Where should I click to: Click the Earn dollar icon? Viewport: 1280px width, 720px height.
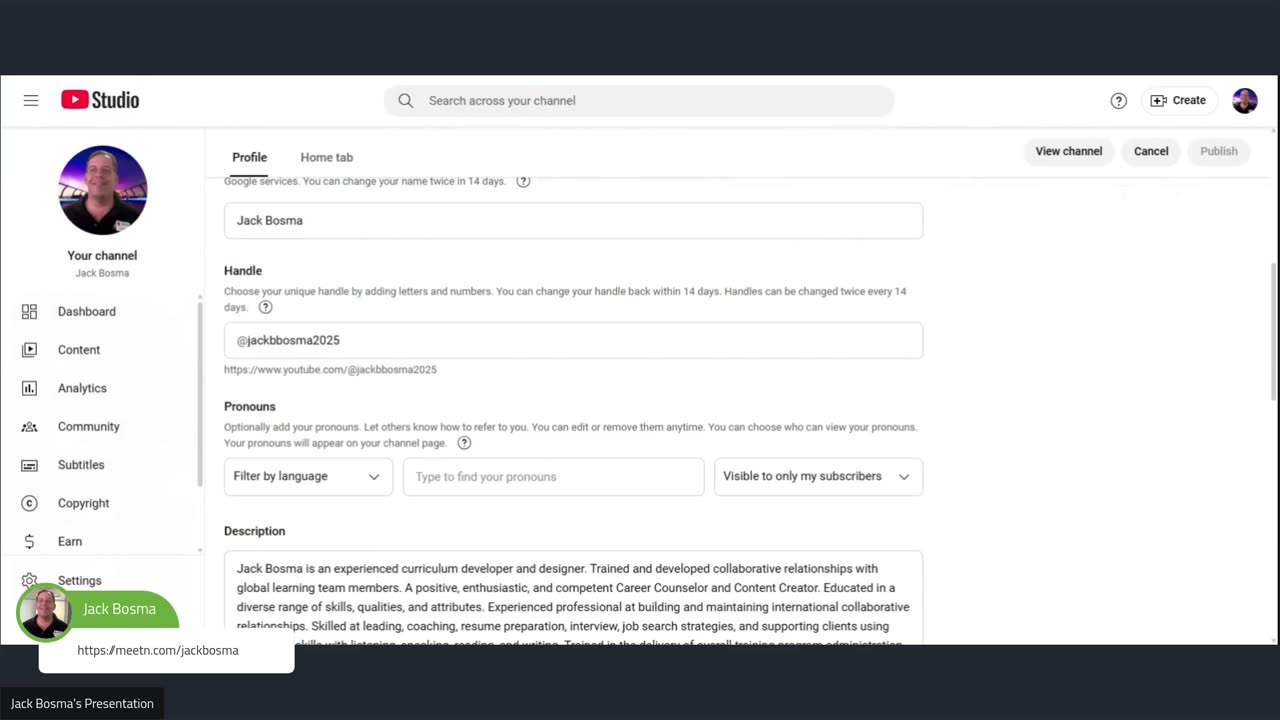click(29, 541)
